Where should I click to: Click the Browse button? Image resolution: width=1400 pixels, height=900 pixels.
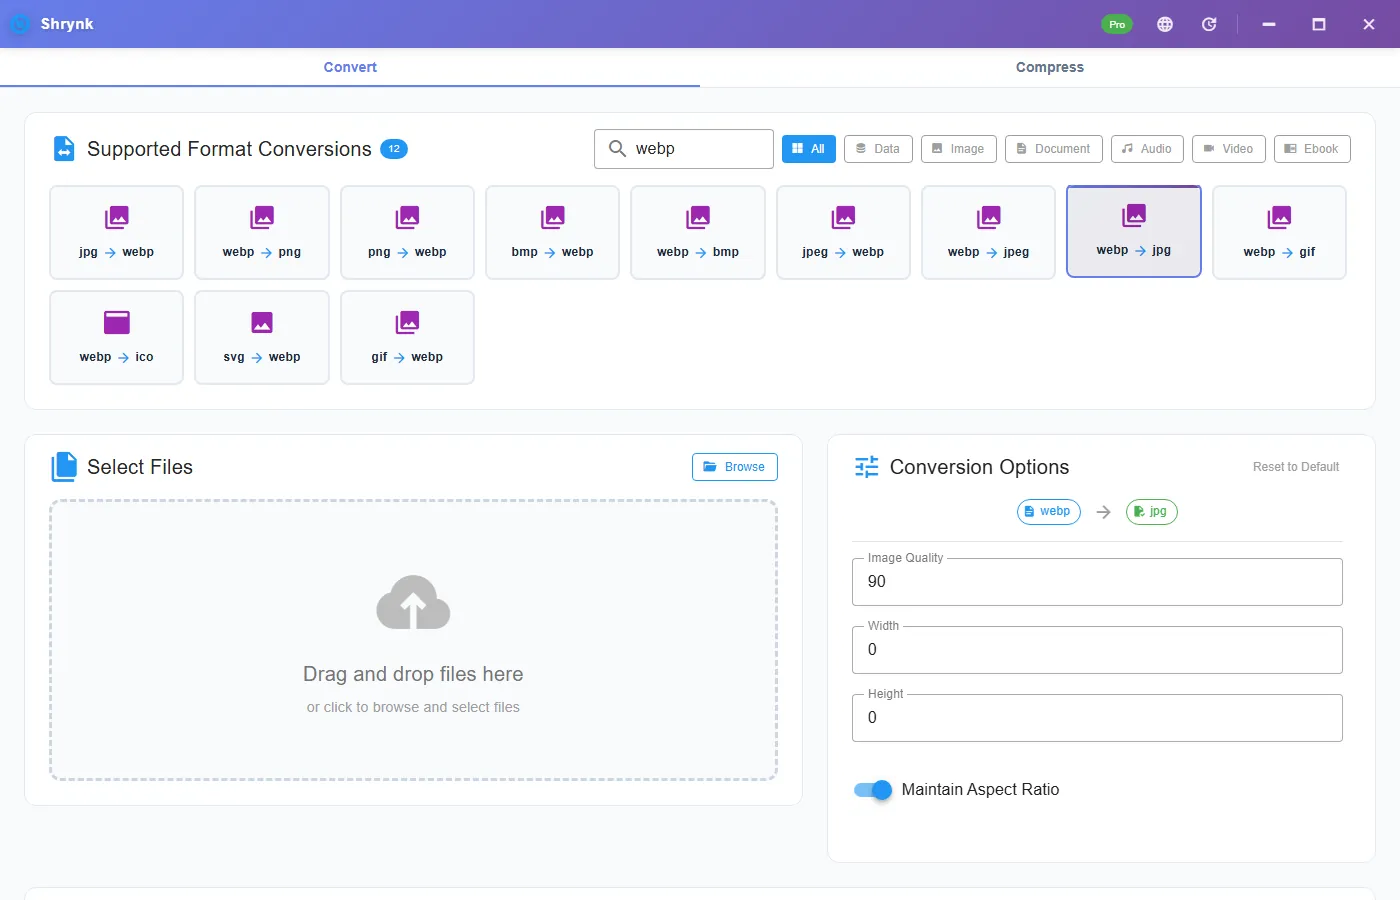[x=735, y=467]
